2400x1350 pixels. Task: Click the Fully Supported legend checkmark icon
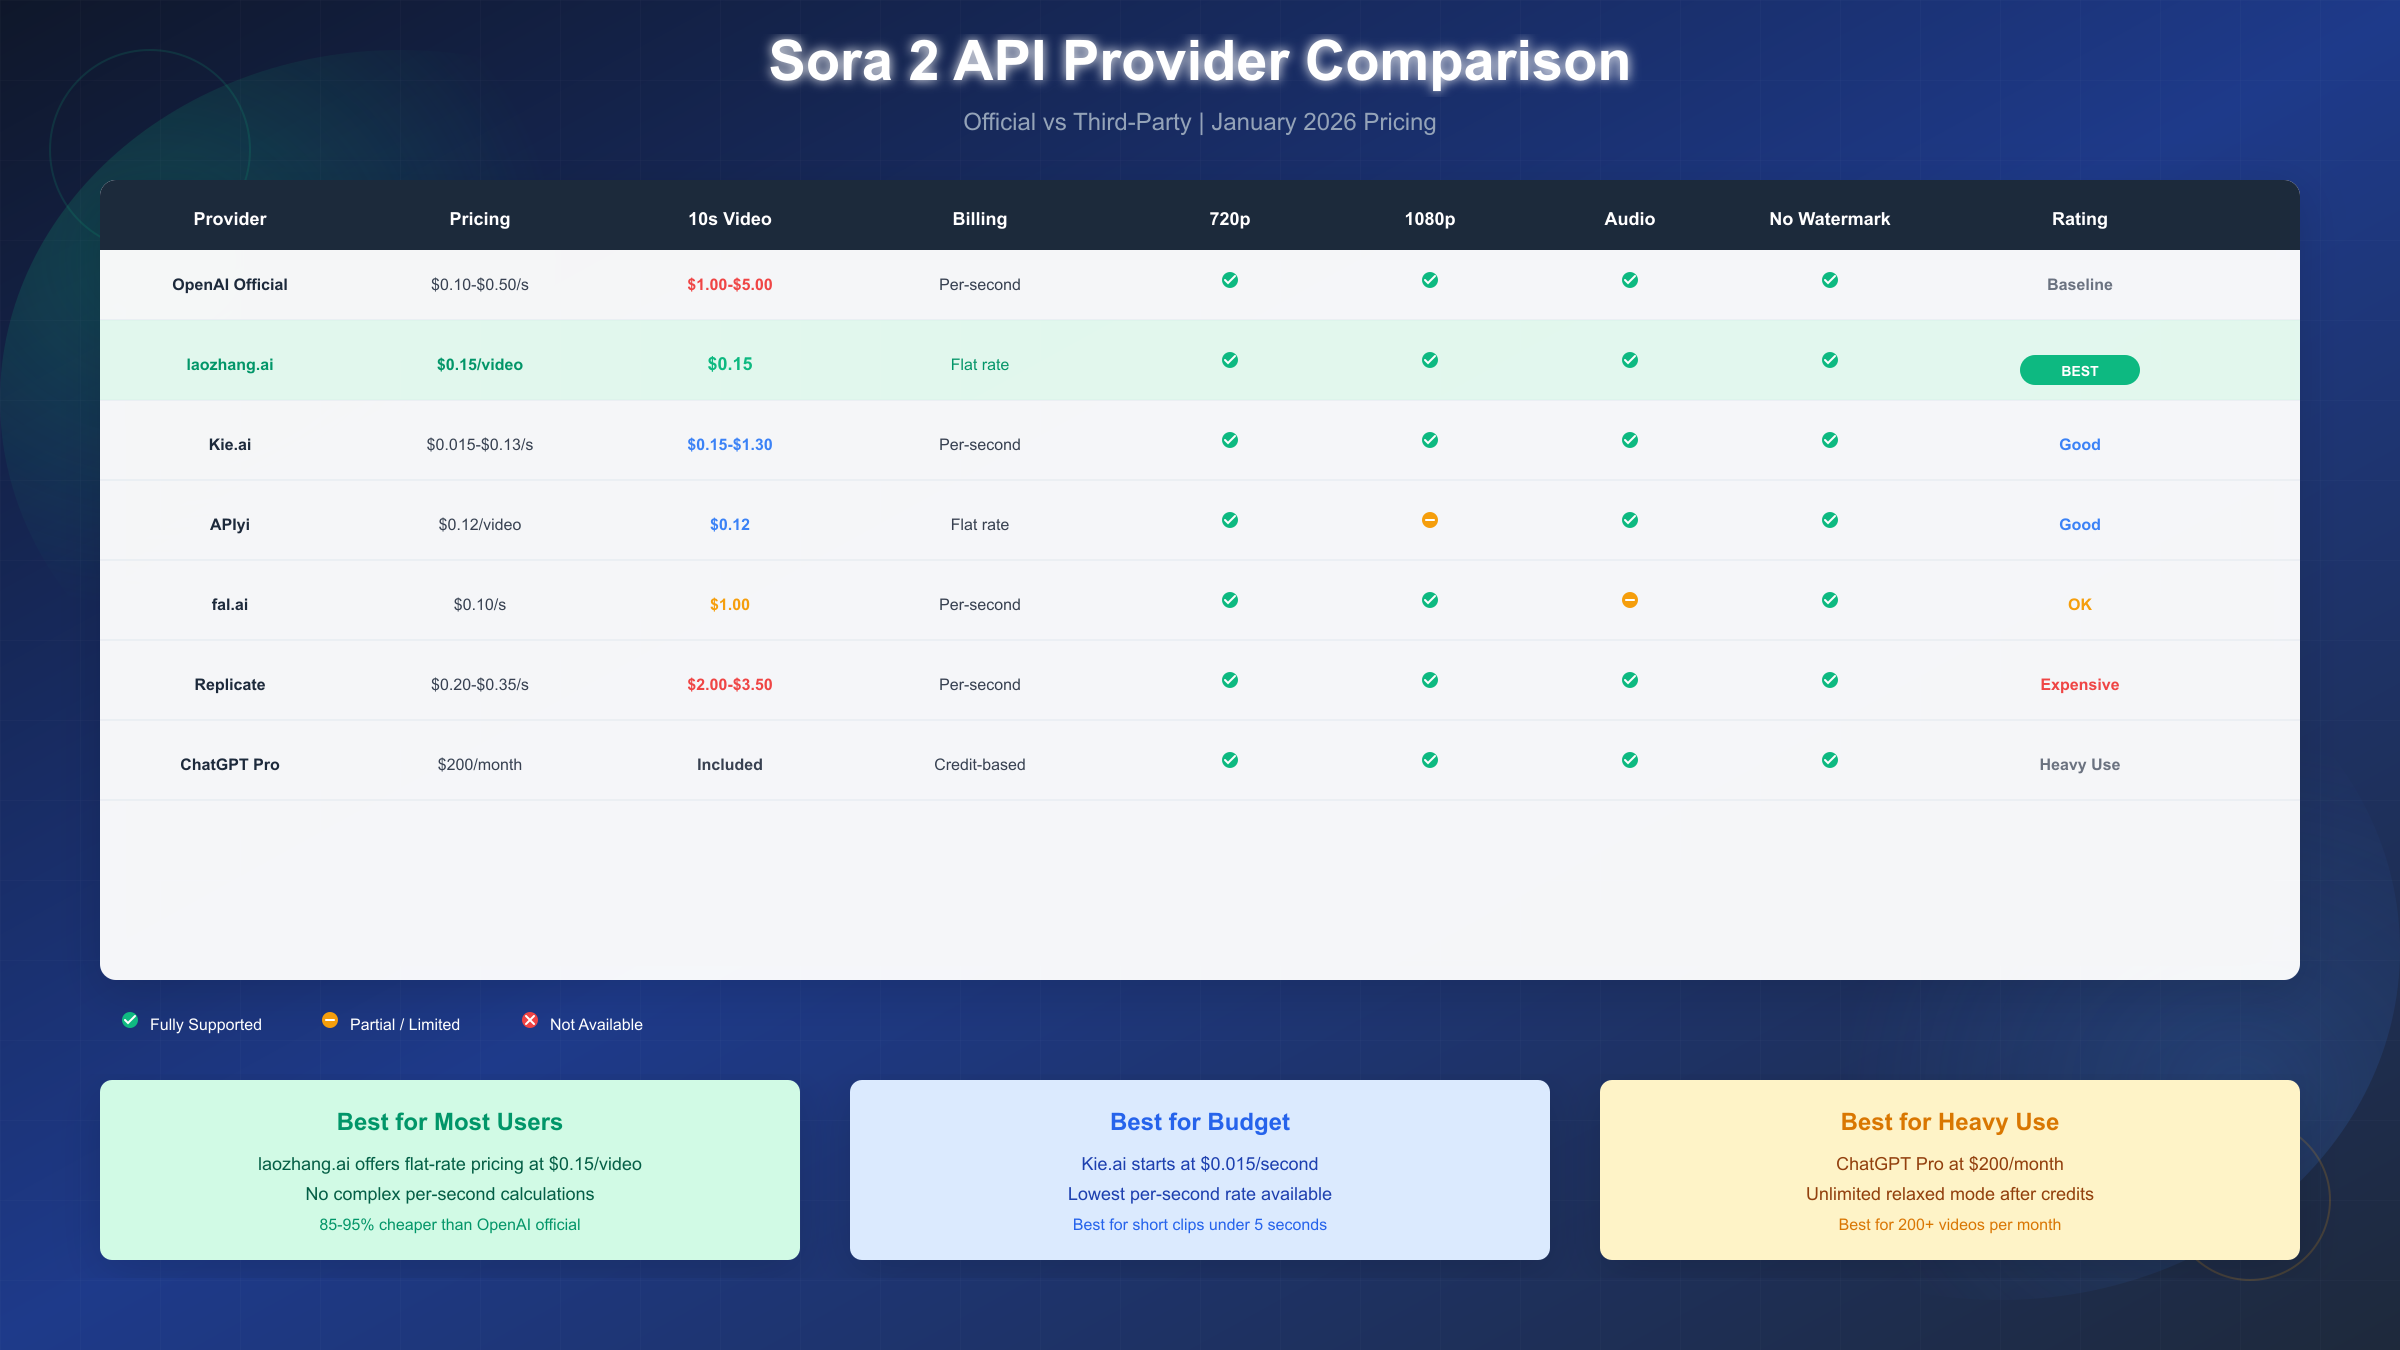tap(129, 1020)
